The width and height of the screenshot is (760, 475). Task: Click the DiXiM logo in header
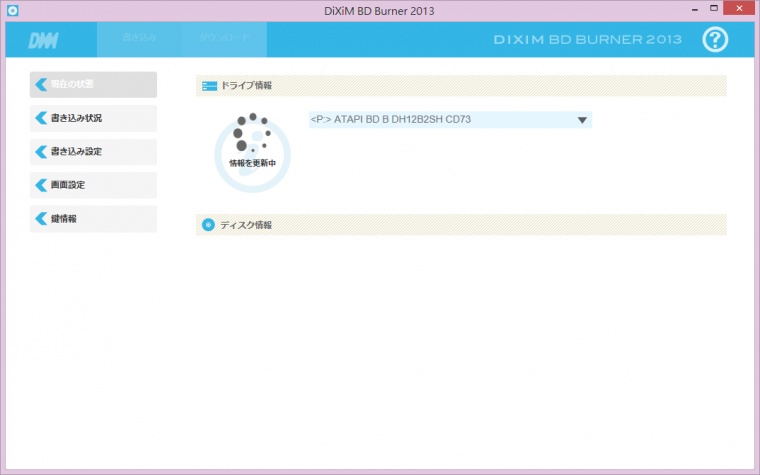44,40
